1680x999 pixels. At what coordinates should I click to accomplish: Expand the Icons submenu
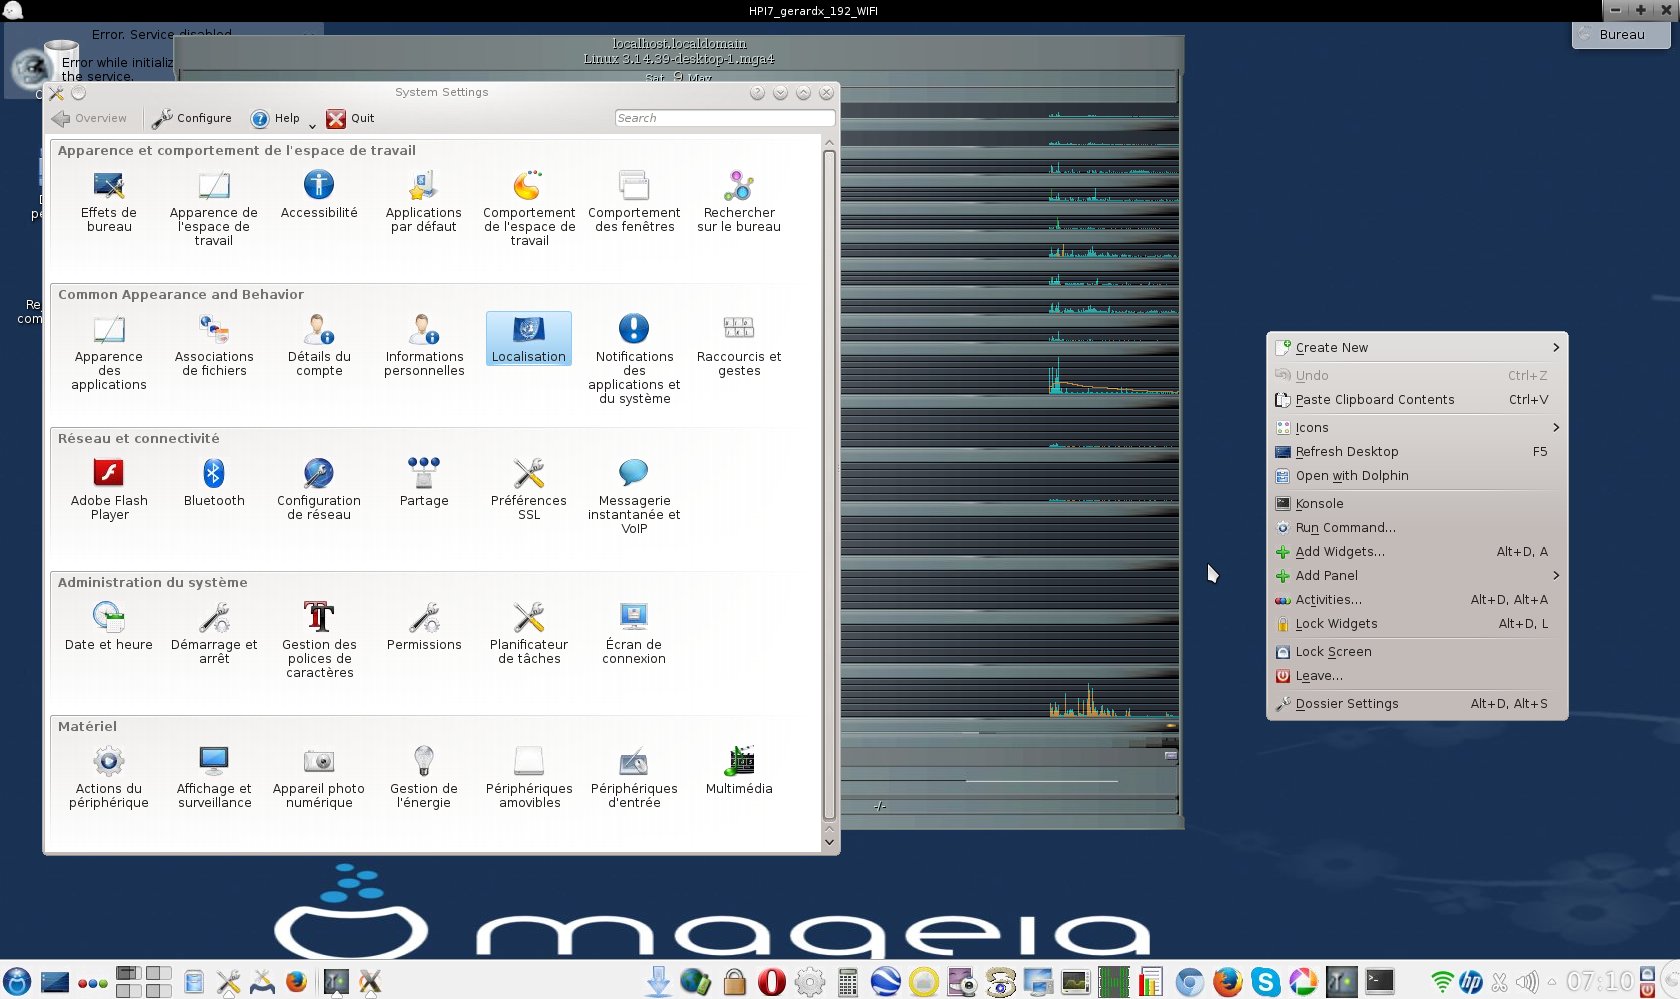(1417, 427)
